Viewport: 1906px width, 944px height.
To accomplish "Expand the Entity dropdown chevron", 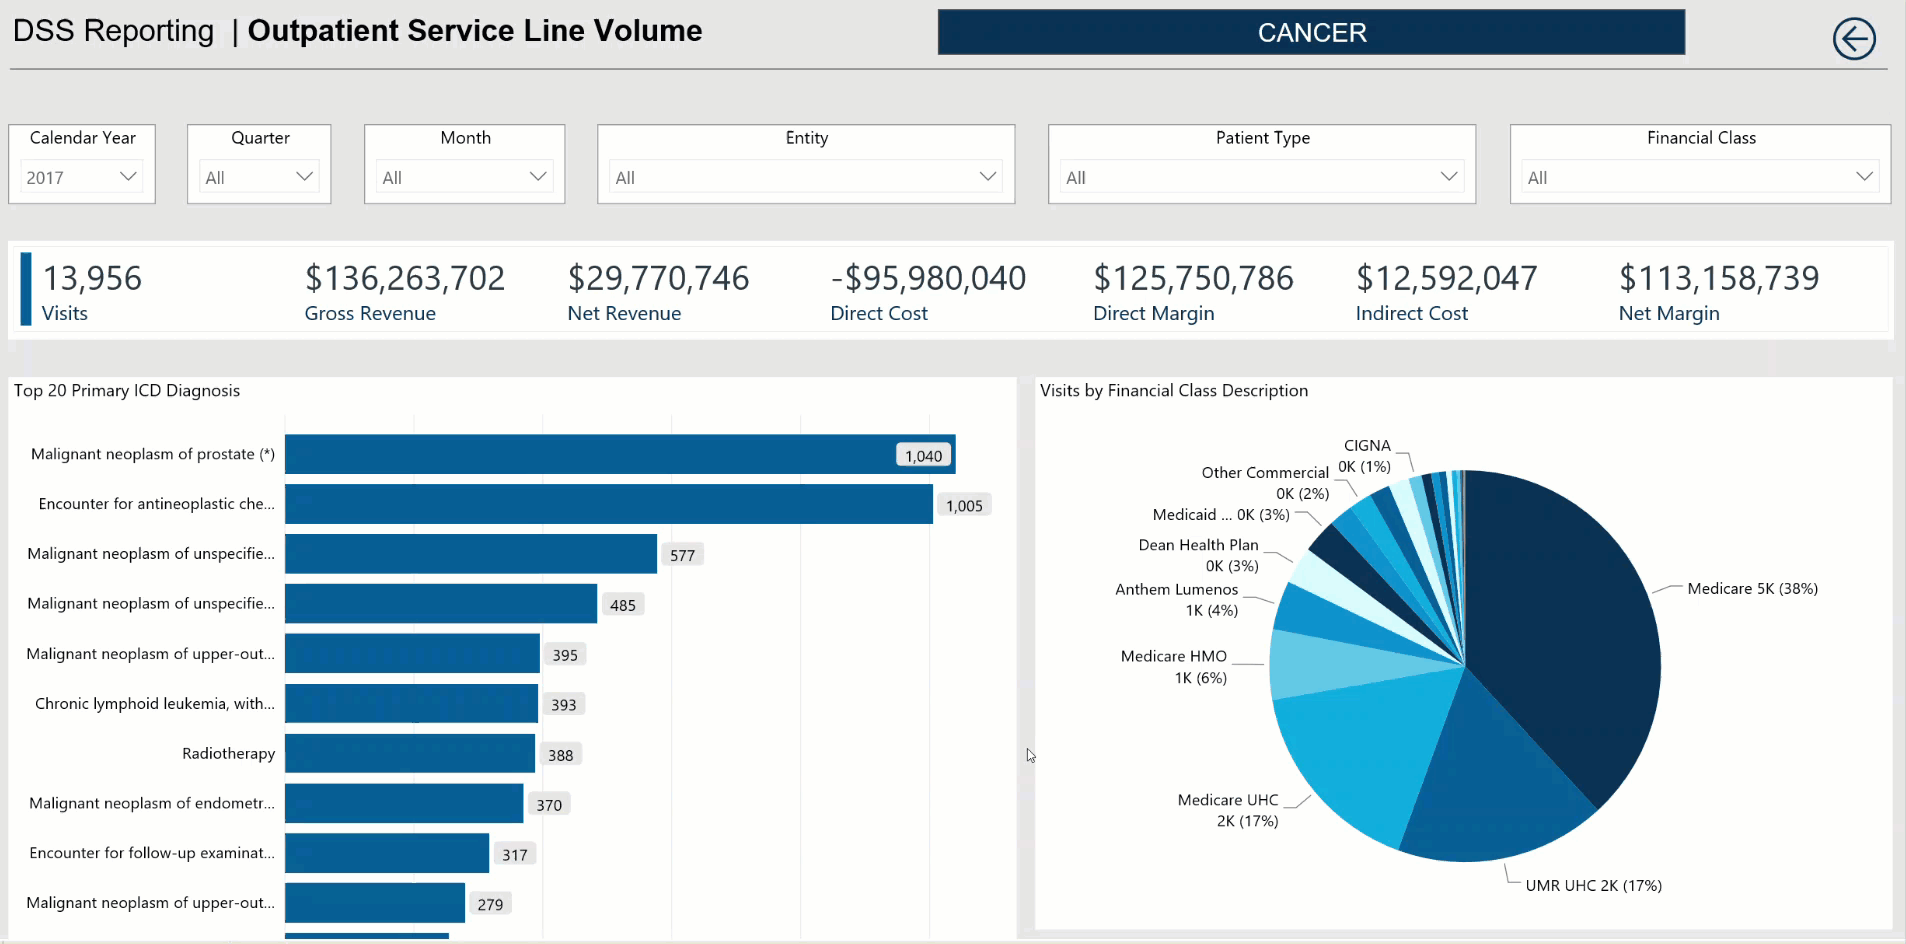I will (987, 177).
